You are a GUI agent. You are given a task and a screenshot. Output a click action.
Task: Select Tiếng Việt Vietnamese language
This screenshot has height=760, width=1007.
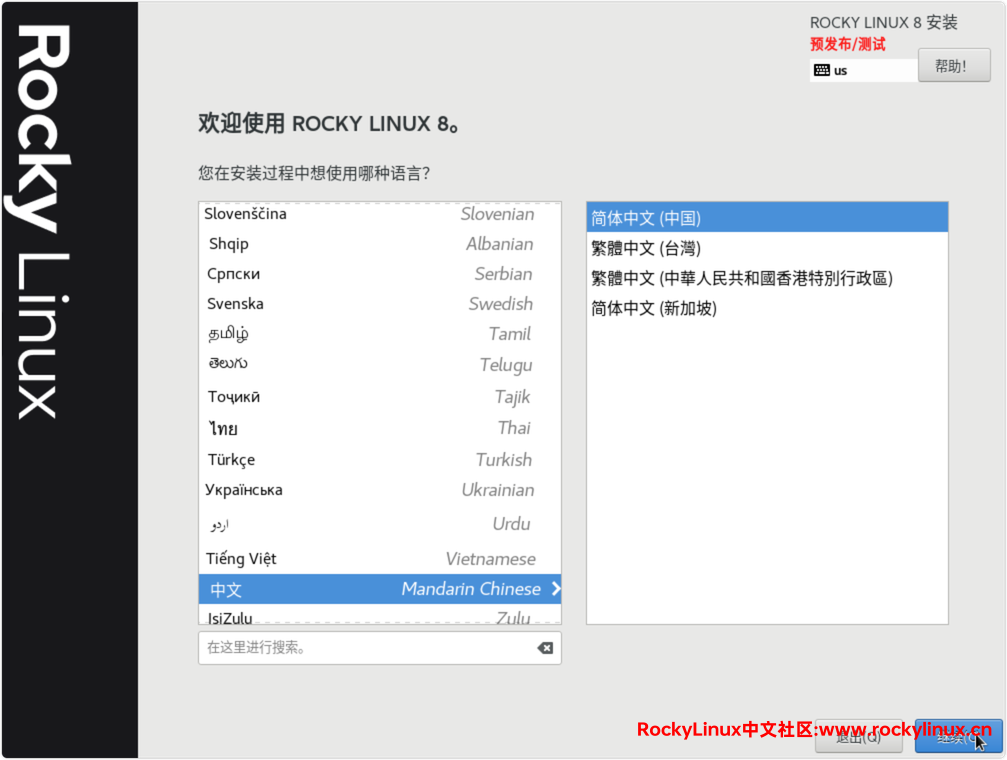coord(379,559)
